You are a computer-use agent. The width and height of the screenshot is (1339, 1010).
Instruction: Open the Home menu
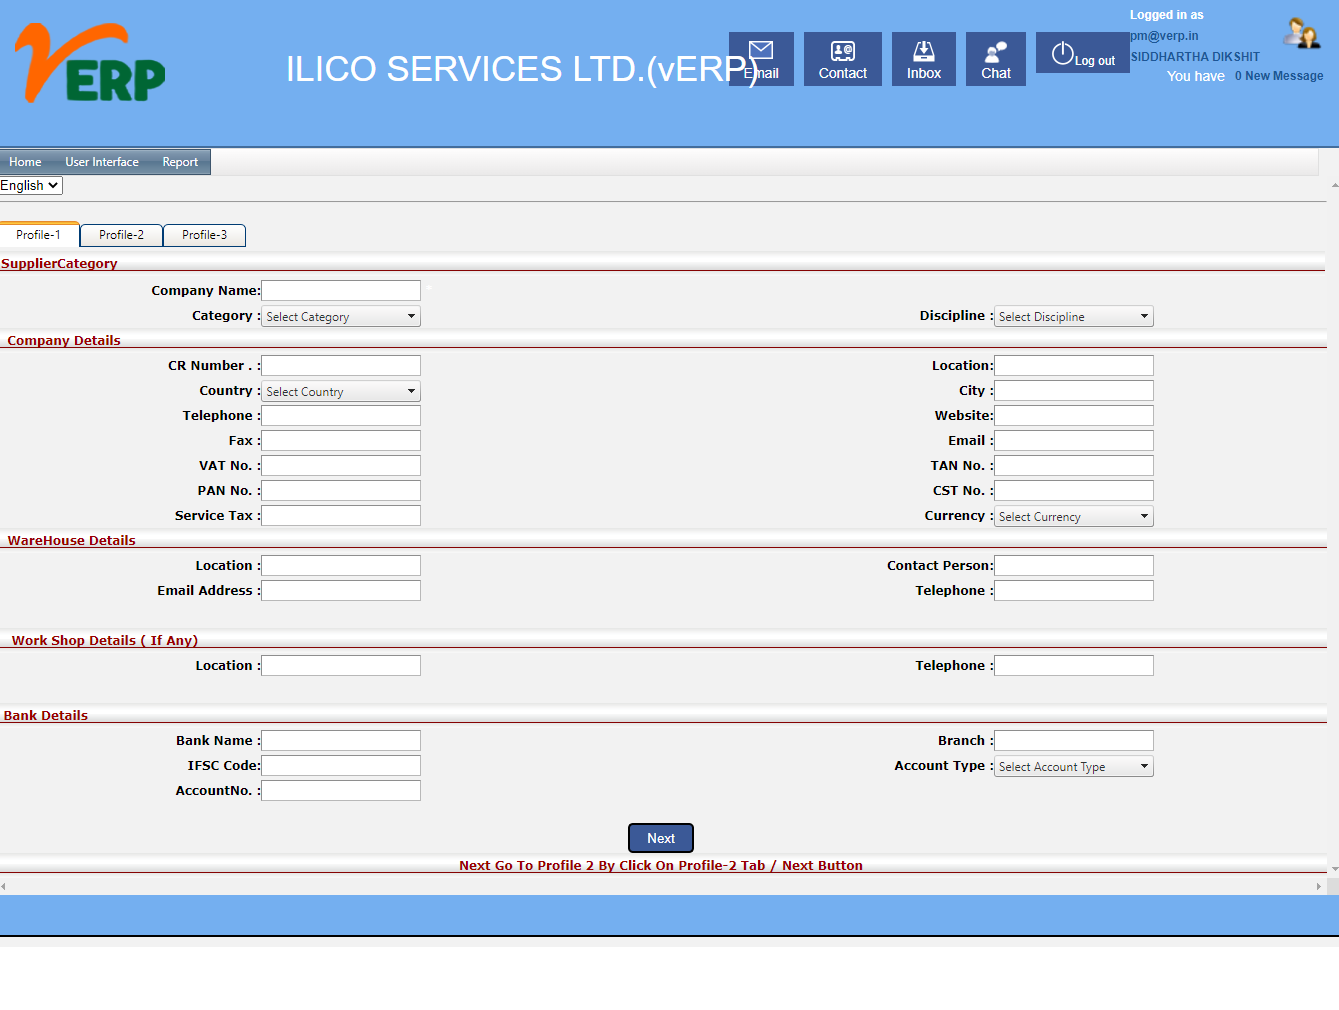pos(25,162)
